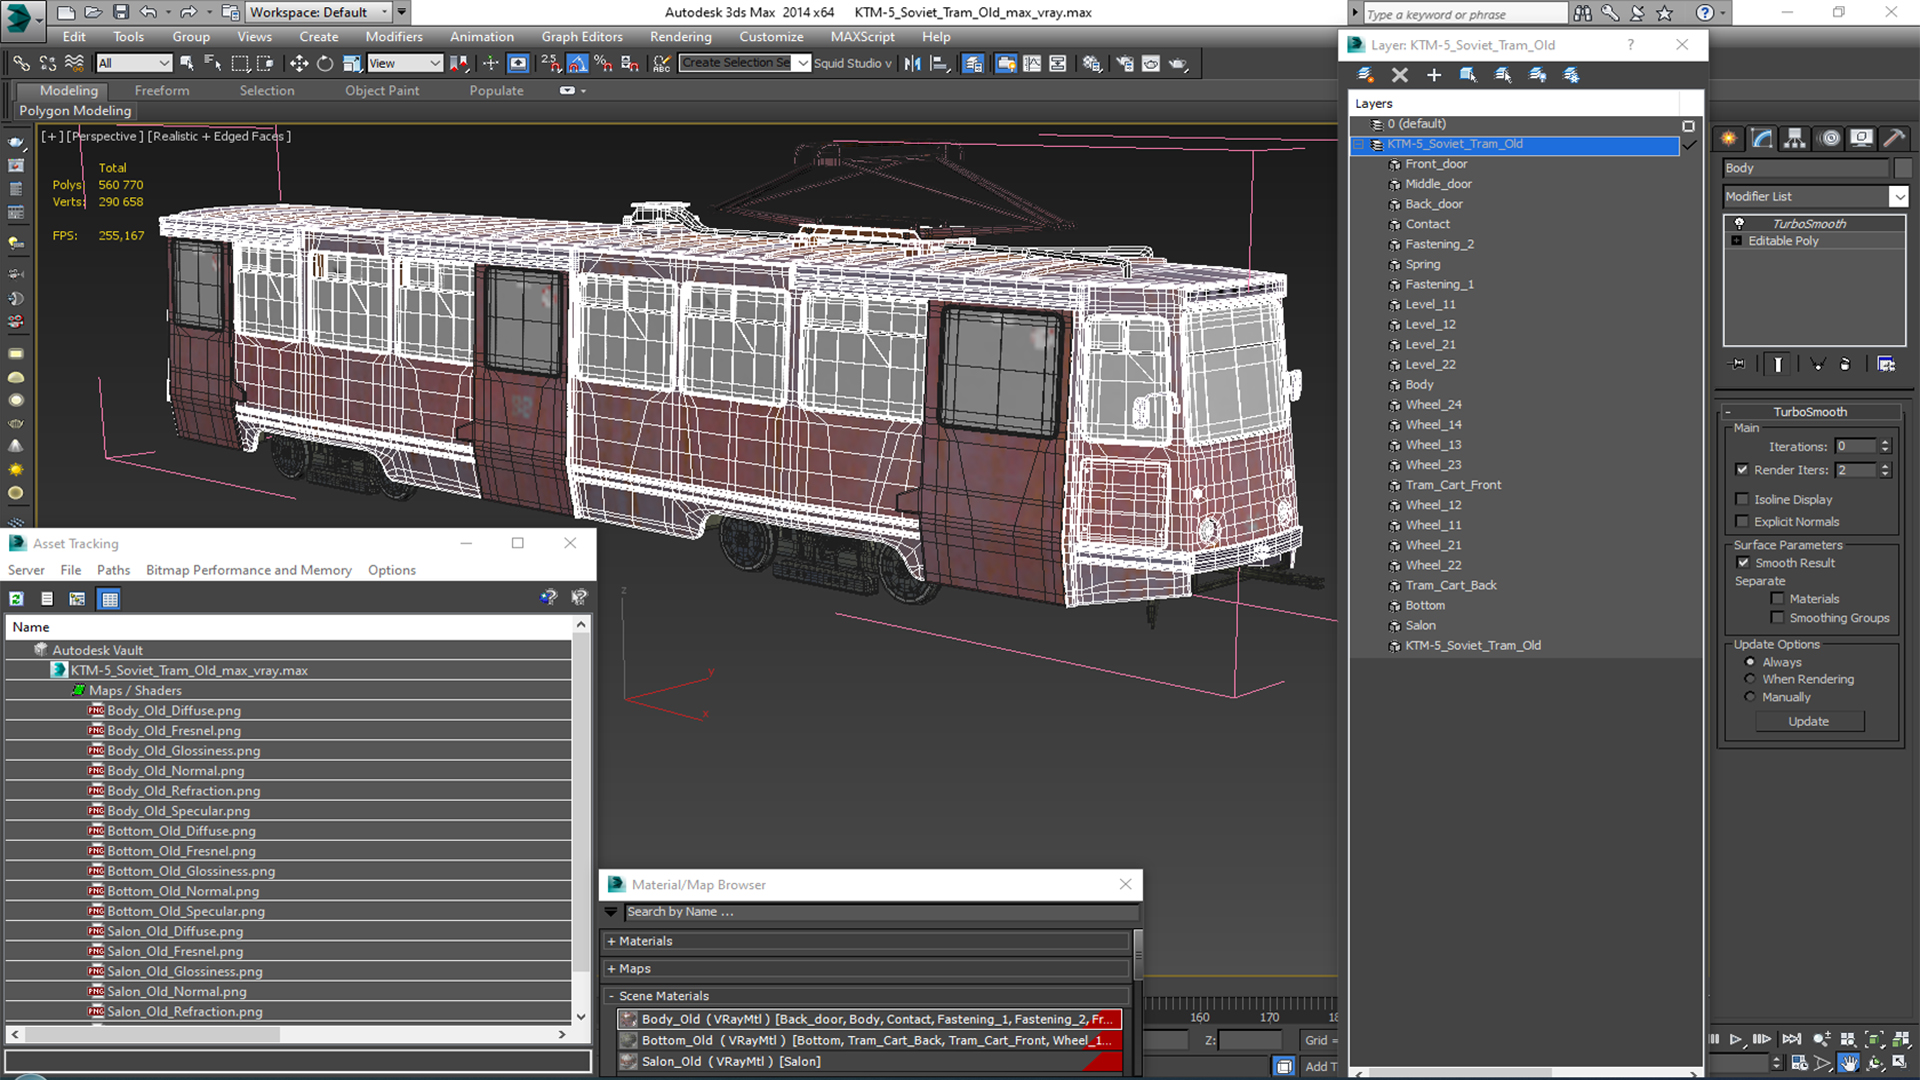Open the Graph Editors menu
The height and width of the screenshot is (1080, 1920).
[x=582, y=37]
